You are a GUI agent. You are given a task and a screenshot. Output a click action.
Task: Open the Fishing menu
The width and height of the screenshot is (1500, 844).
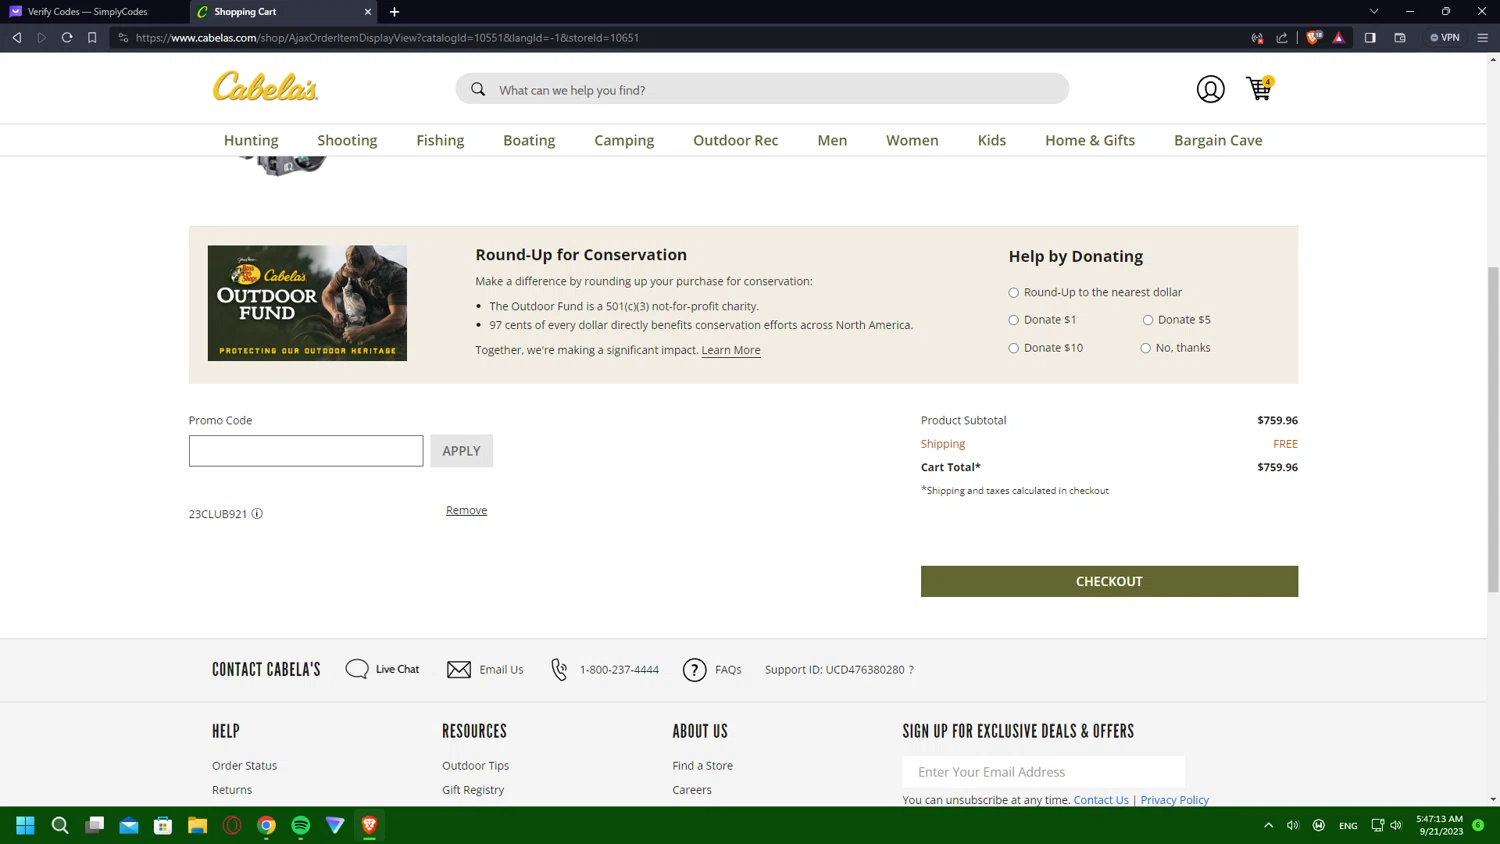click(440, 140)
